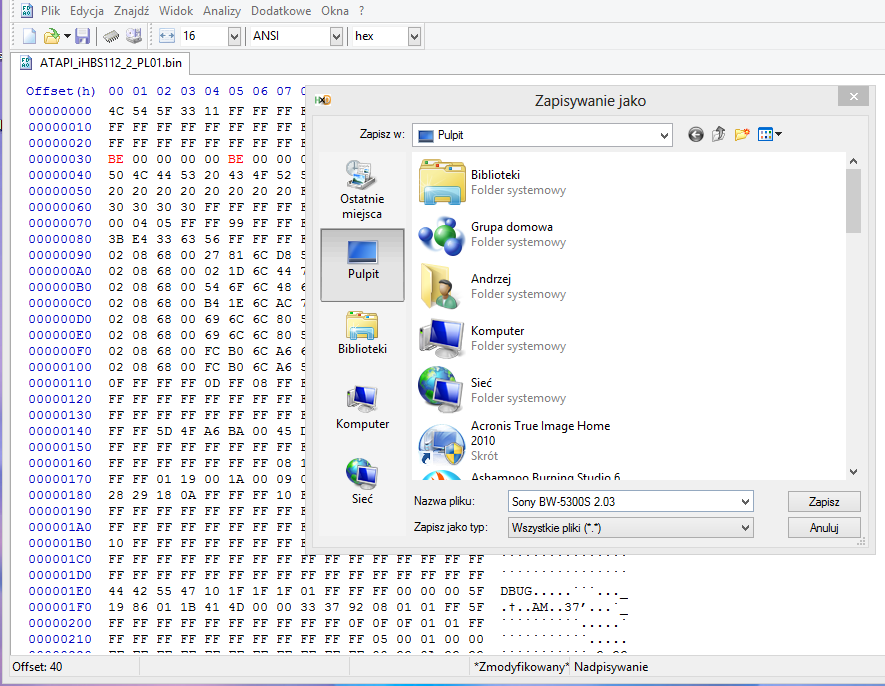Click the Offset(h) column header
The height and width of the screenshot is (686, 885).
(60, 91)
